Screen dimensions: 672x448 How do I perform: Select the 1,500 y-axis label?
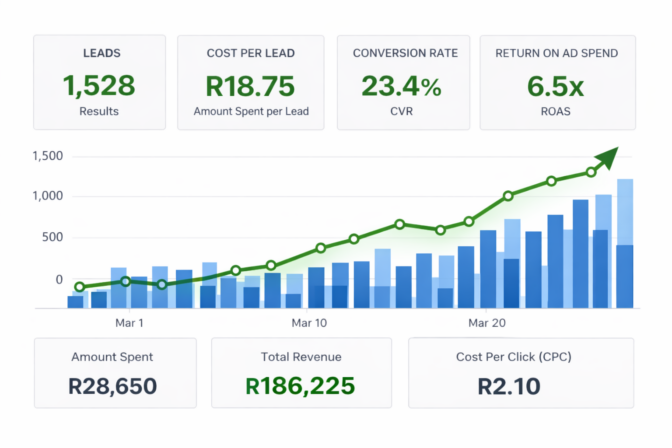[48, 156]
